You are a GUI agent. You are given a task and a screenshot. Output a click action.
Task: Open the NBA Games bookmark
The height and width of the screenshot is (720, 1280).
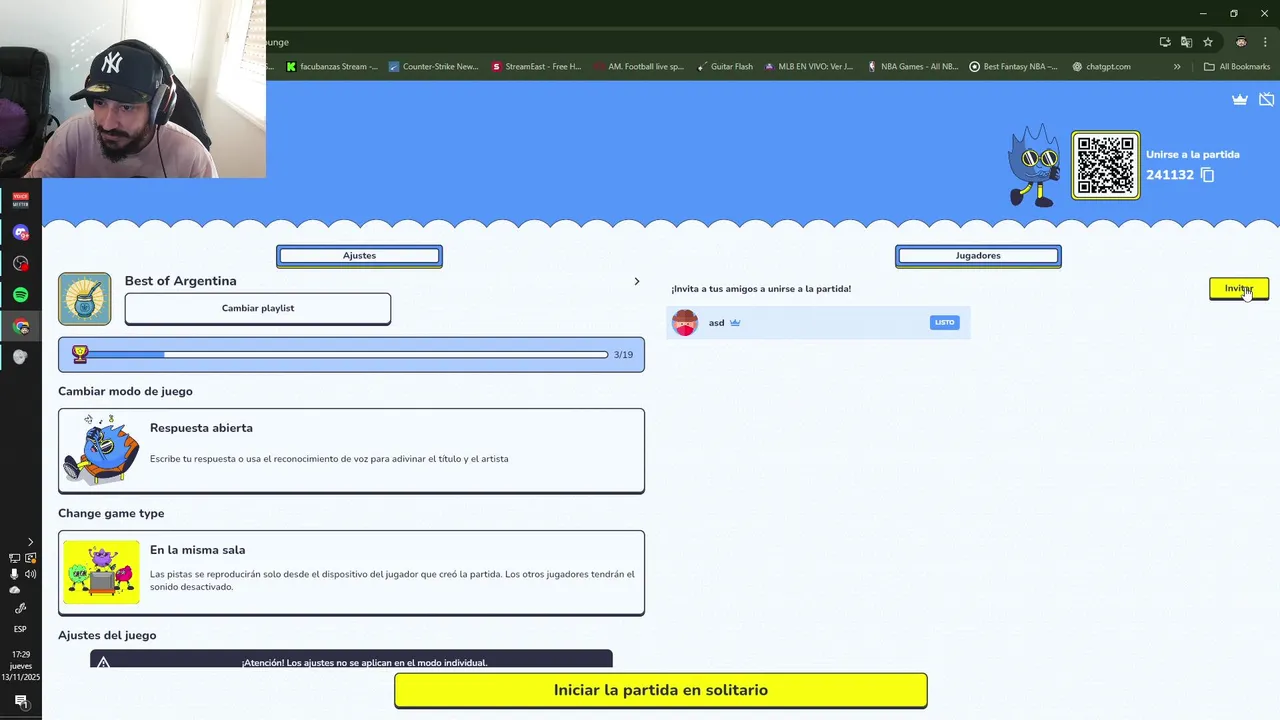click(912, 67)
